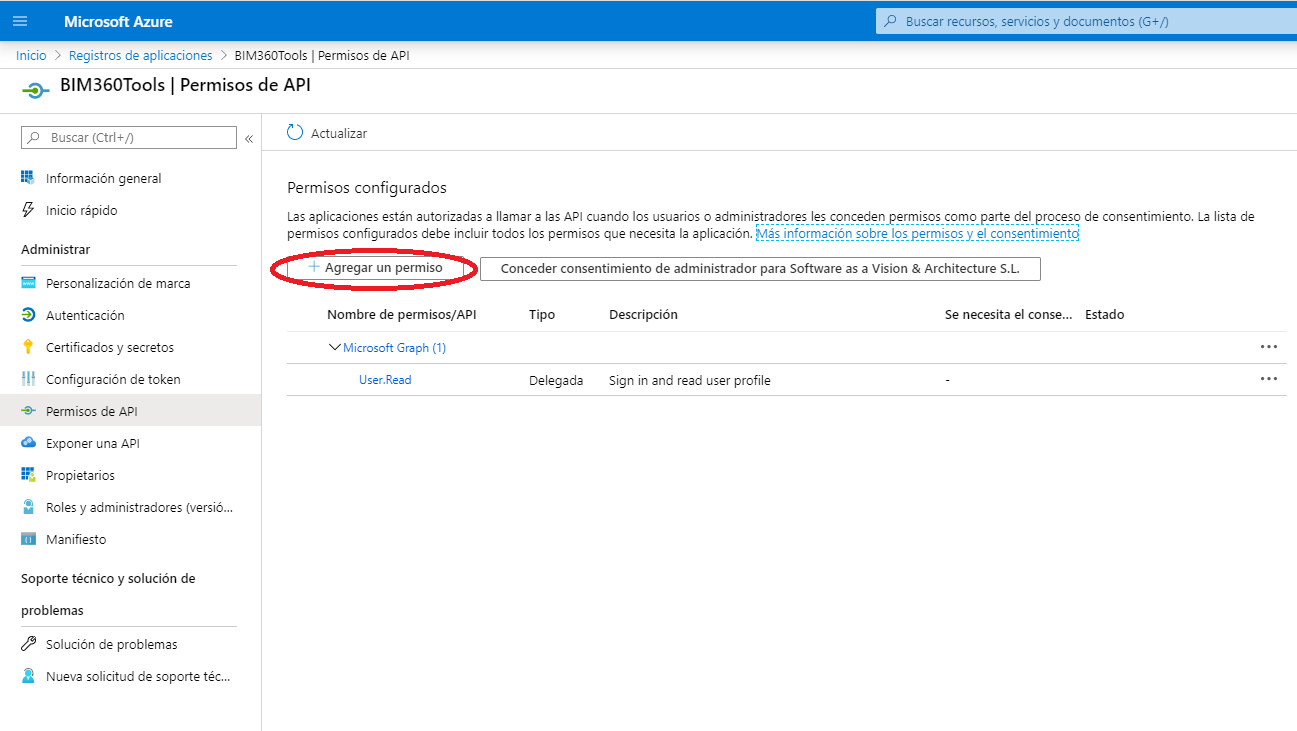1297x731 pixels.
Task: Click the 'Permisos configurados' heading
Action: click(367, 187)
